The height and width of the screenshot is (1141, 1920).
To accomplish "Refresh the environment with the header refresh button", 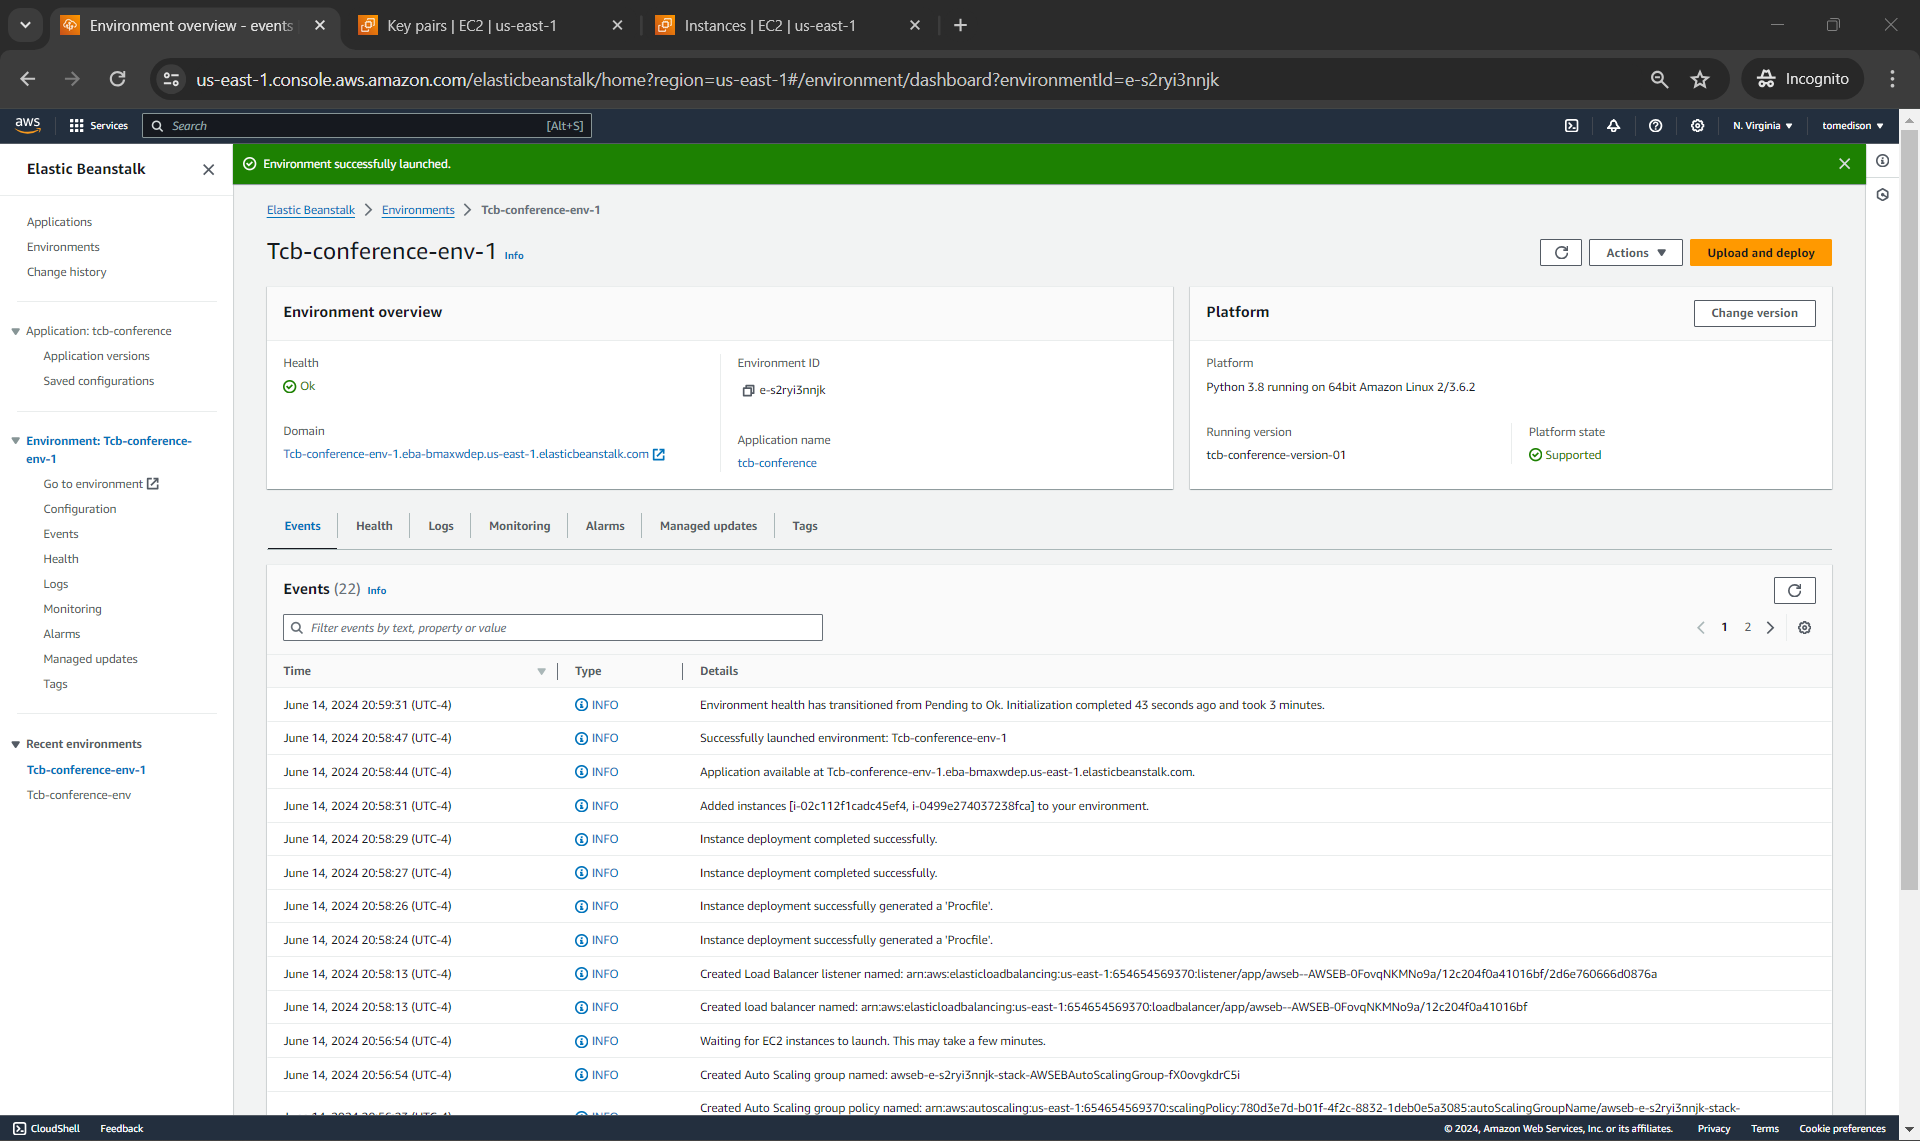I will [x=1561, y=253].
